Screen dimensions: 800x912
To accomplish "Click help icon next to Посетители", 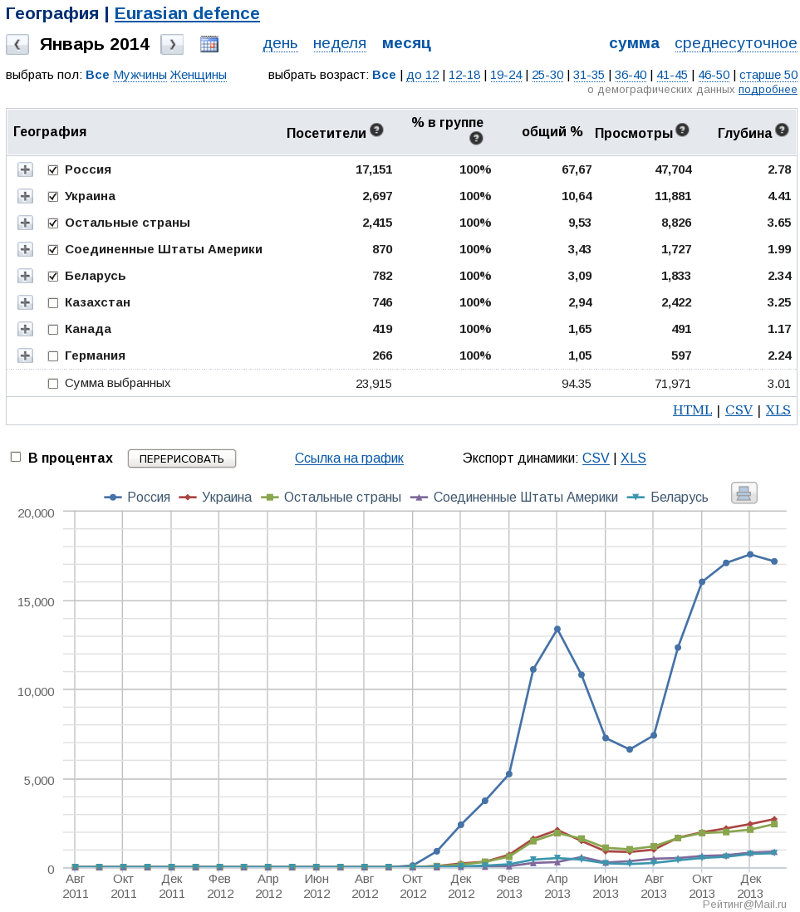I will pos(376,130).
